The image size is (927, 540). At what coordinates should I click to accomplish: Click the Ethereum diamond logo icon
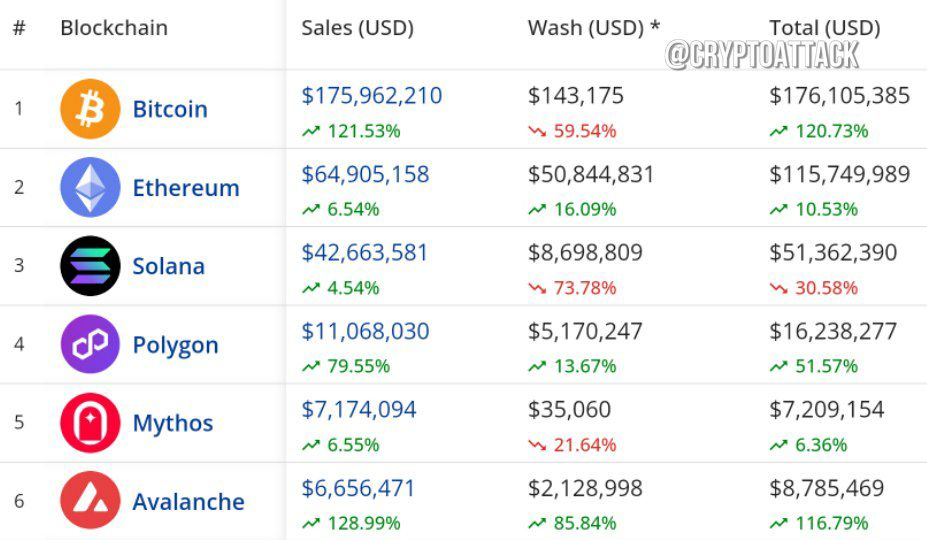[x=90, y=187]
